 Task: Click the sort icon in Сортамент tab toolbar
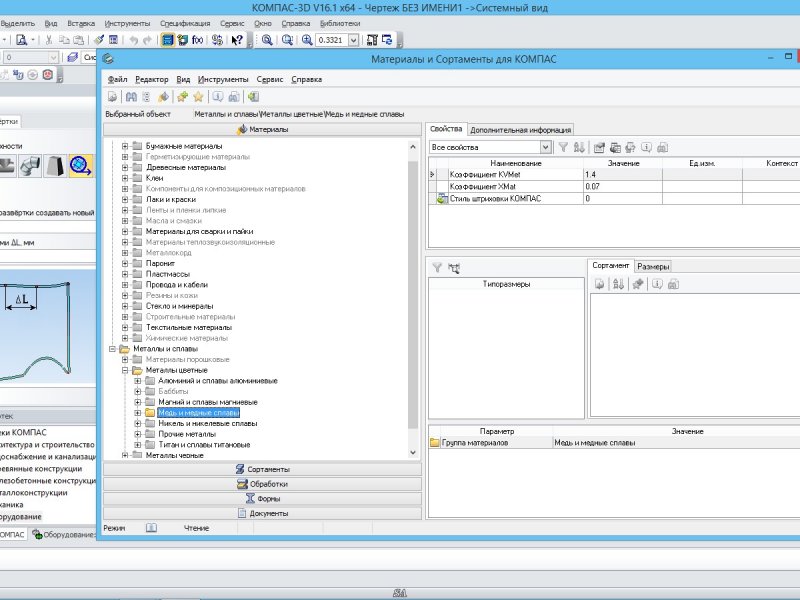618,284
